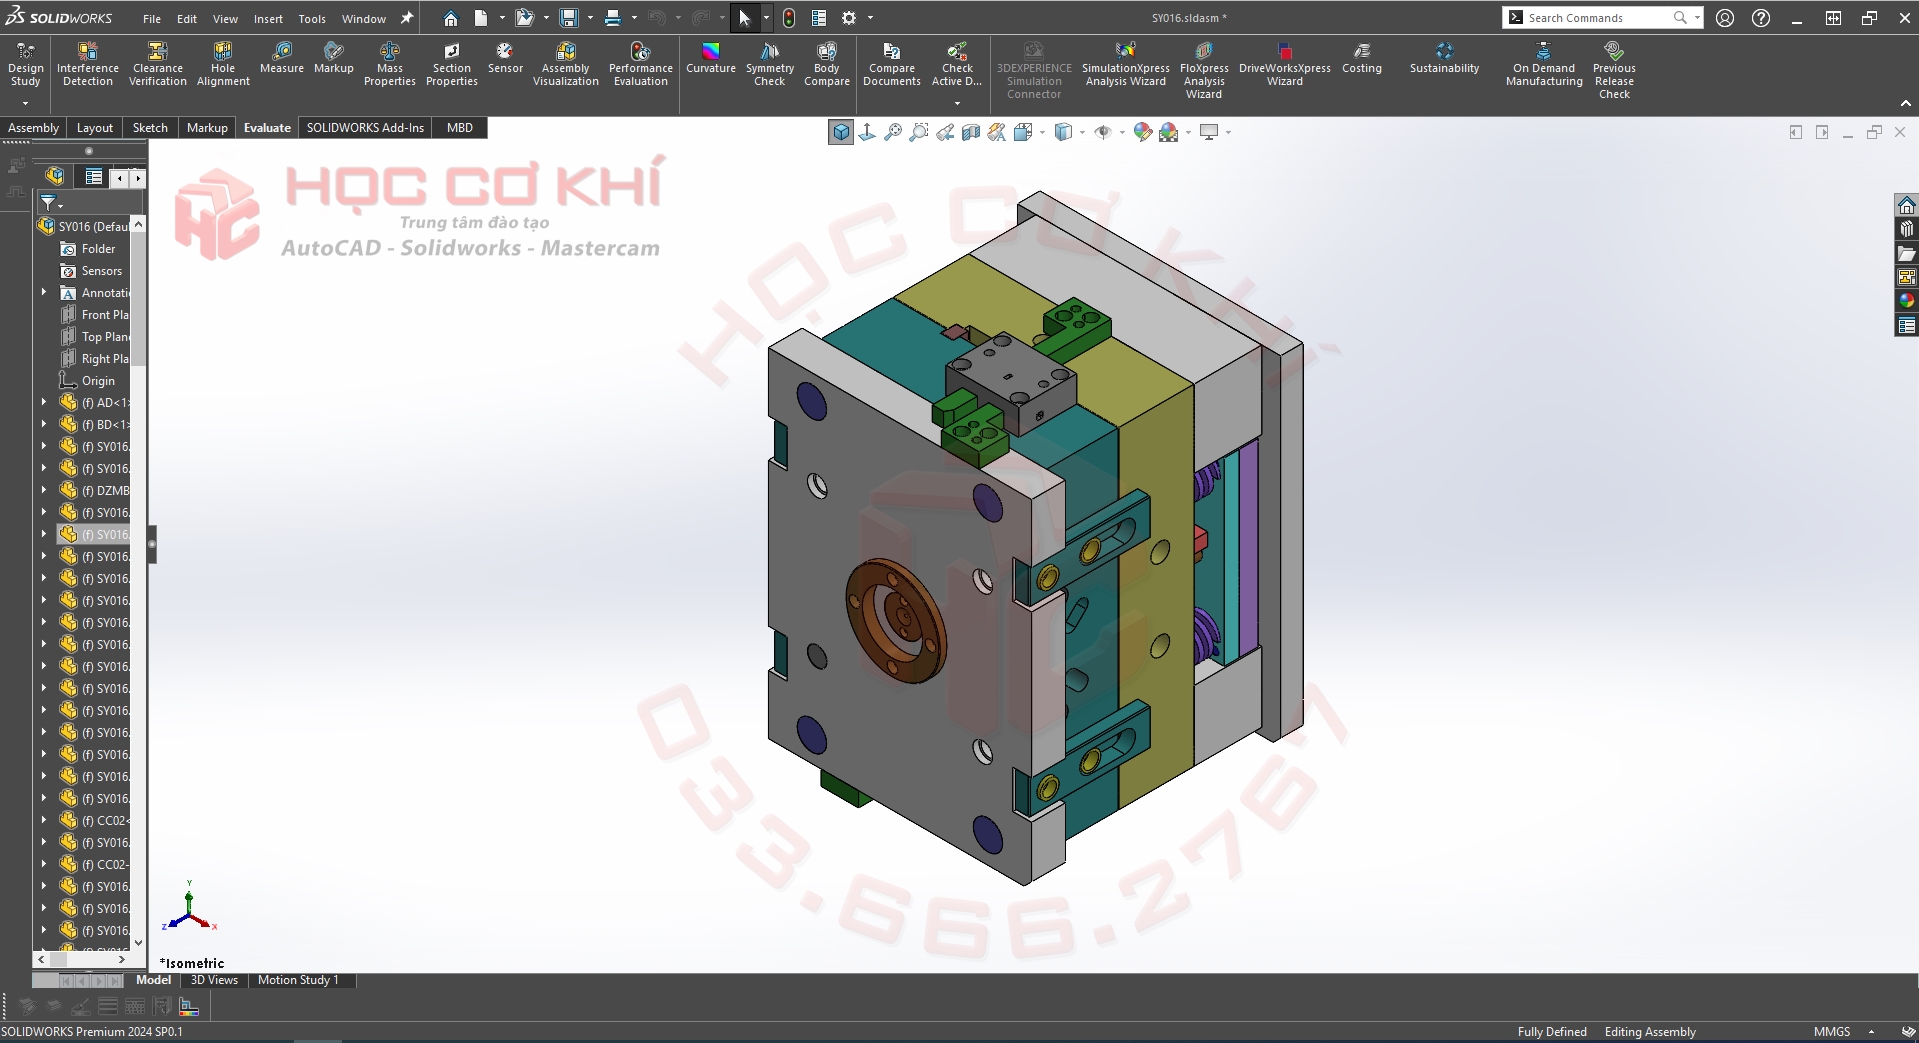Open the Clearance Verification tool
Screen dimensions: 1919x1043
pyautogui.click(x=158, y=65)
